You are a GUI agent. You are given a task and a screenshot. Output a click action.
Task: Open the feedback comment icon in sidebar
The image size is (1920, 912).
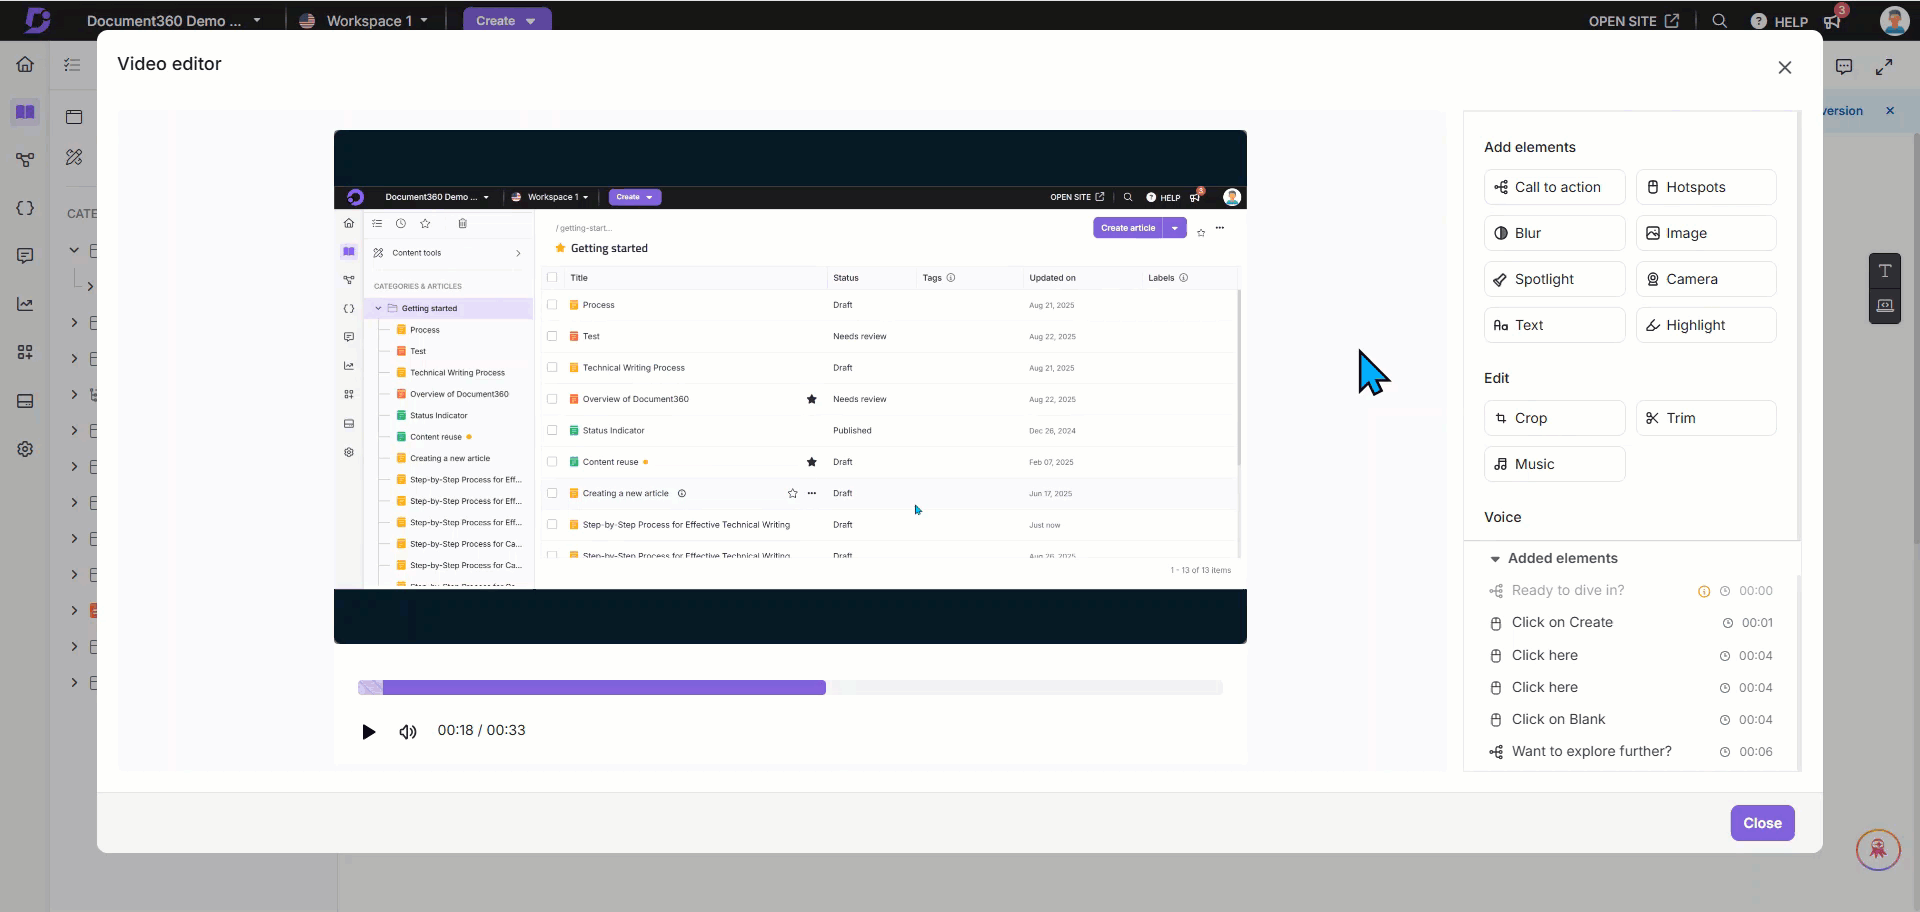point(25,256)
